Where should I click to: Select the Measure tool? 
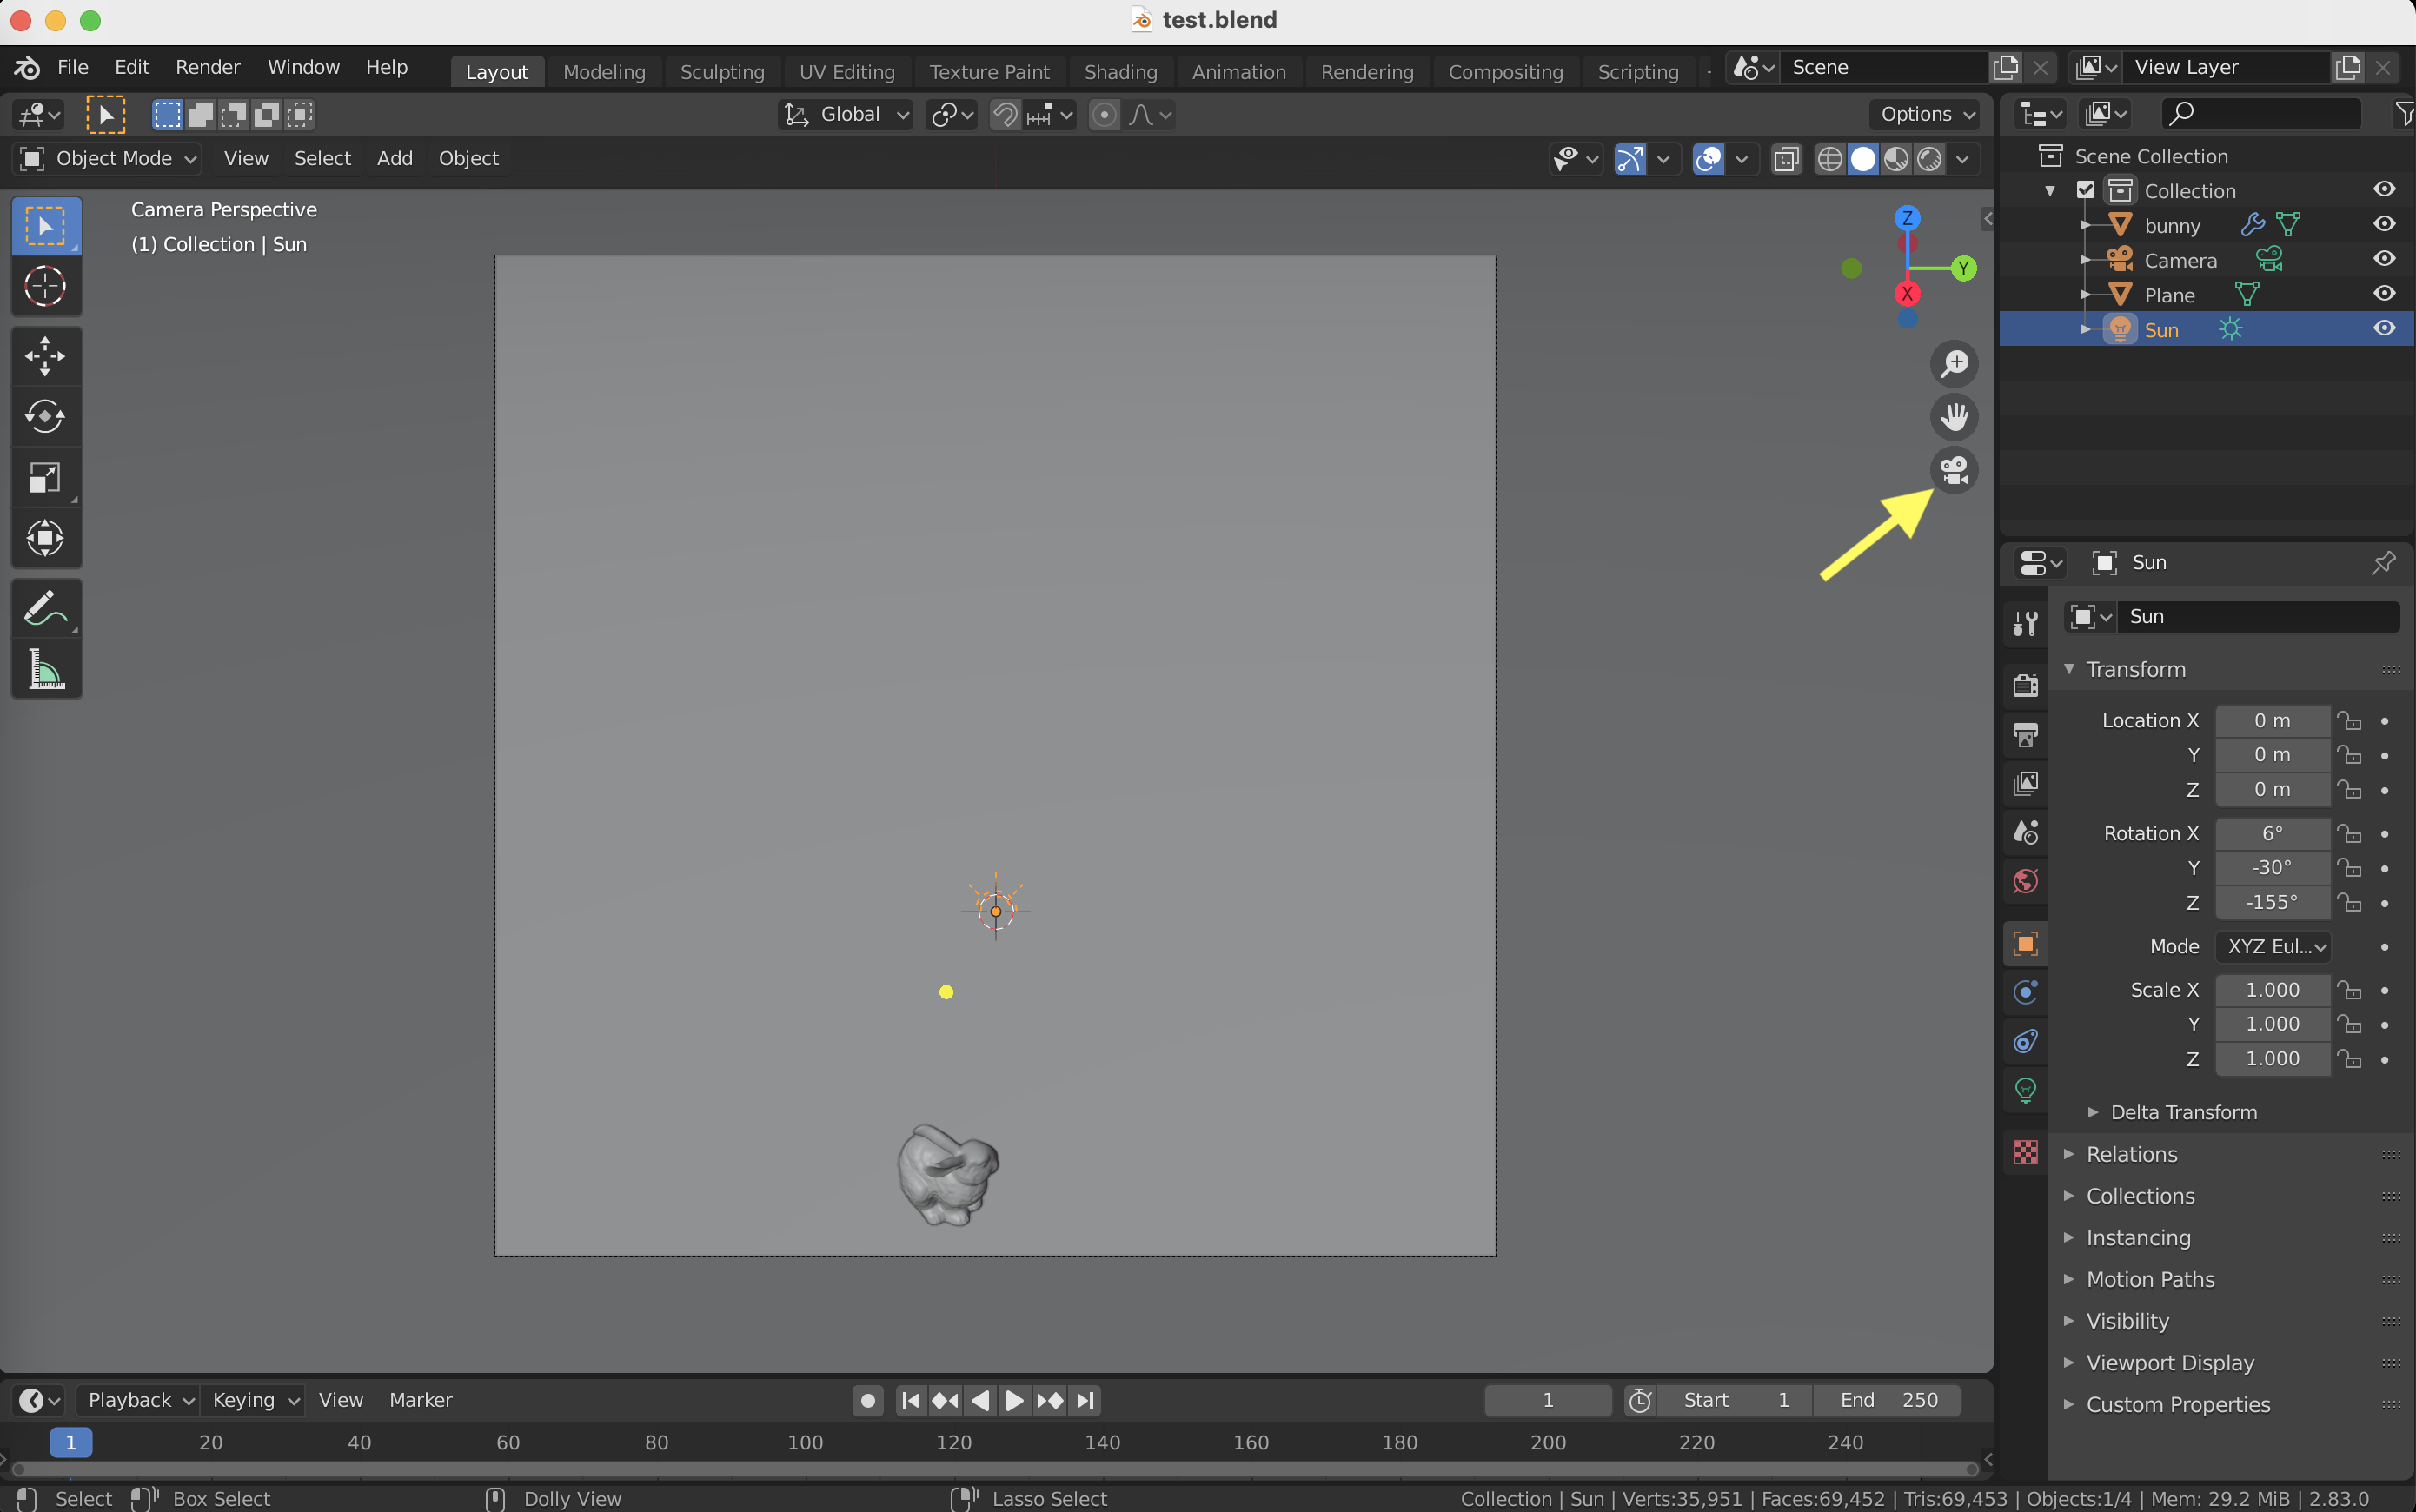point(45,669)
